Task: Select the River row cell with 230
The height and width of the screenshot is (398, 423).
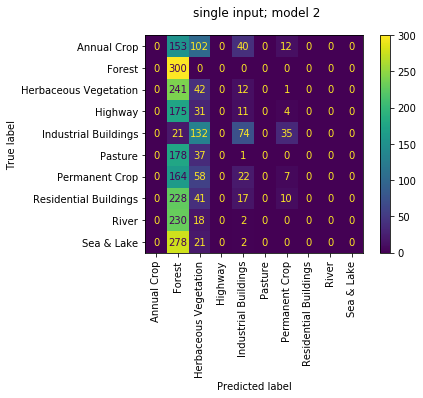Action: 178,220
